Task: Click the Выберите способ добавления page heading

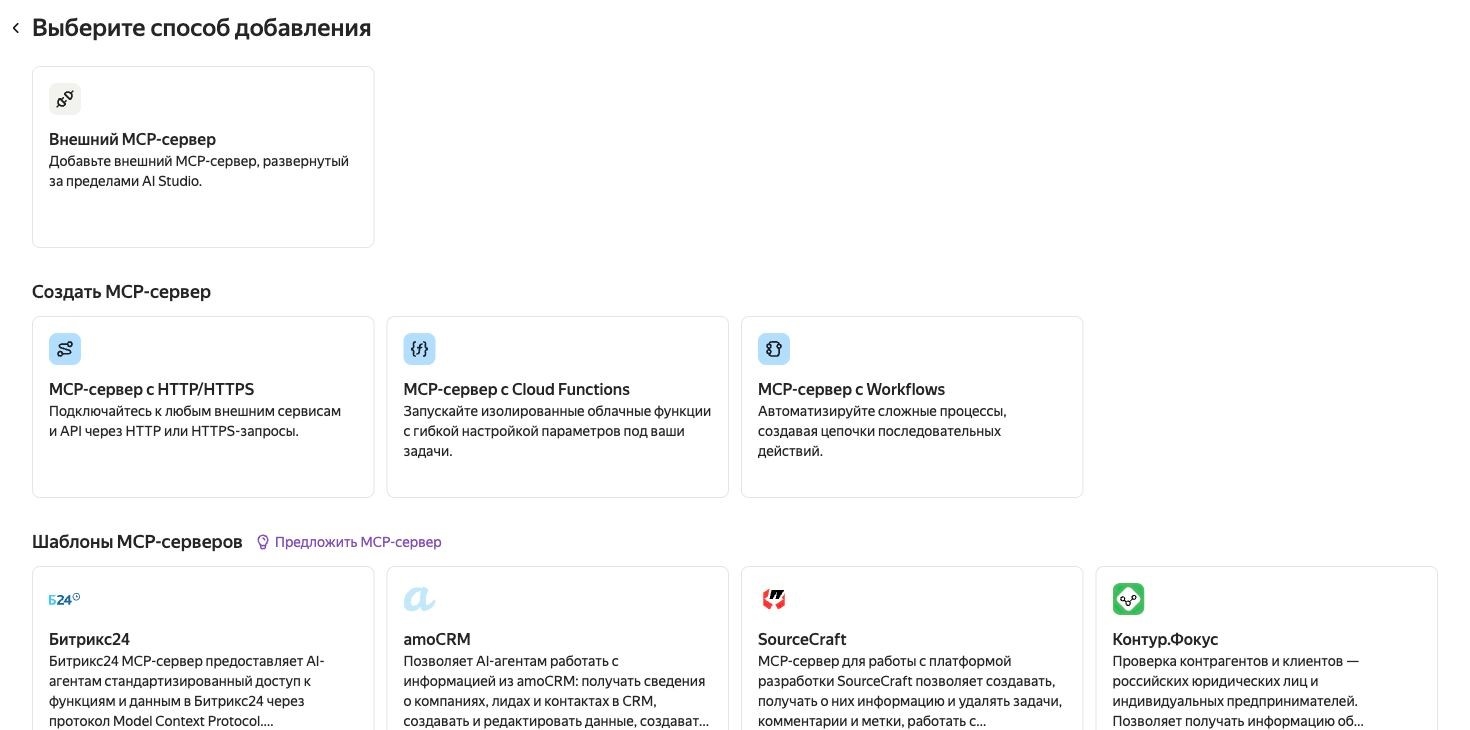Action: coord(202,28)
